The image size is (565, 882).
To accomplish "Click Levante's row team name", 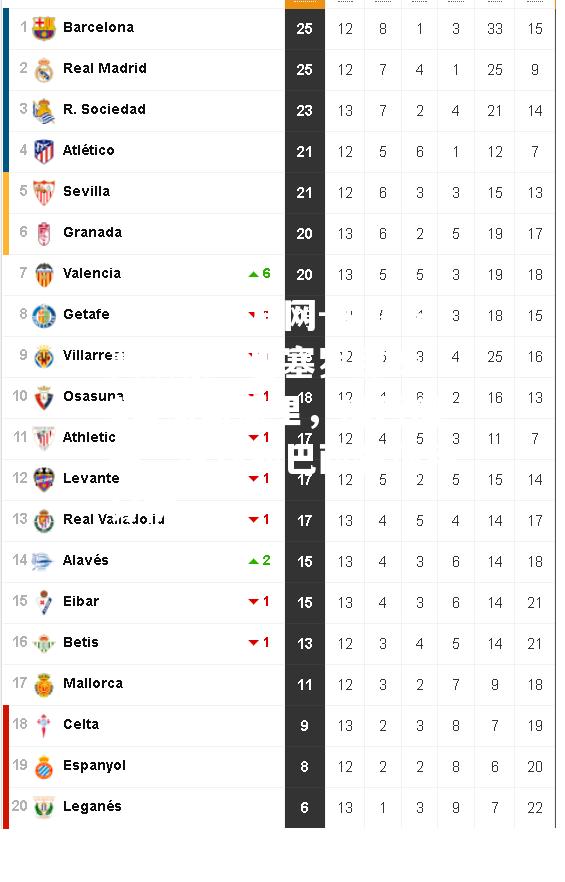I will [x=91, y=478].
